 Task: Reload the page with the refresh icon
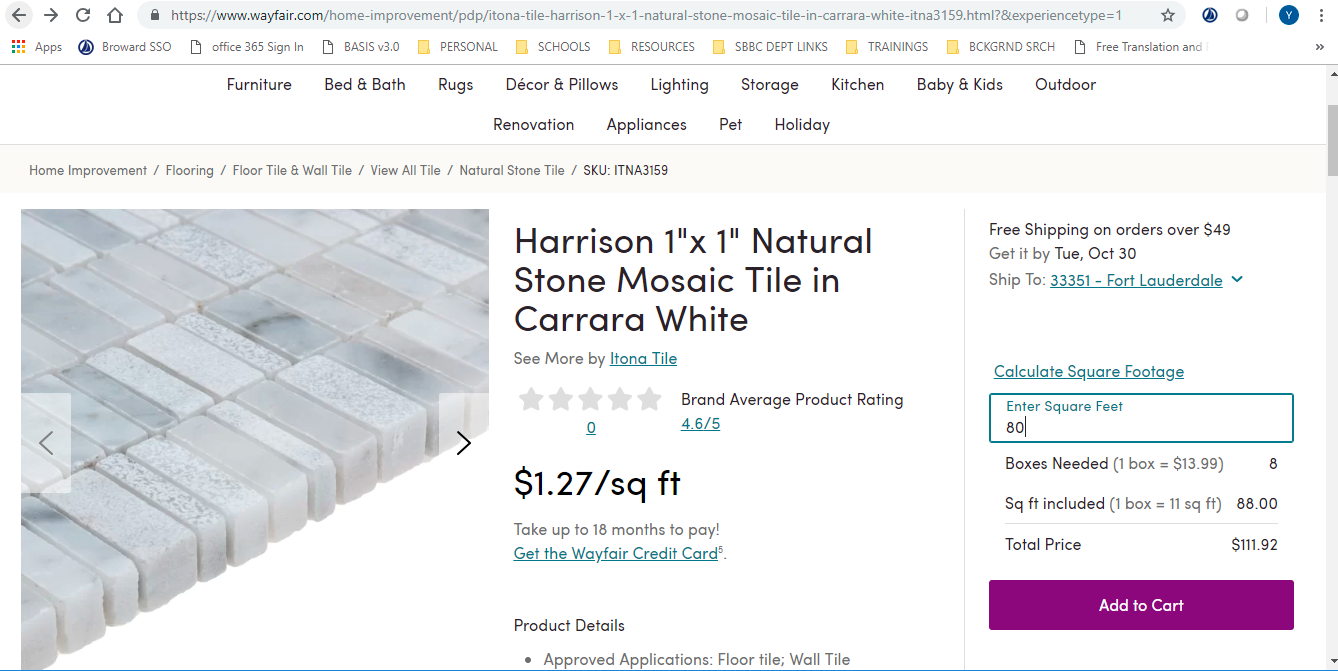click(x=83, y=15)
